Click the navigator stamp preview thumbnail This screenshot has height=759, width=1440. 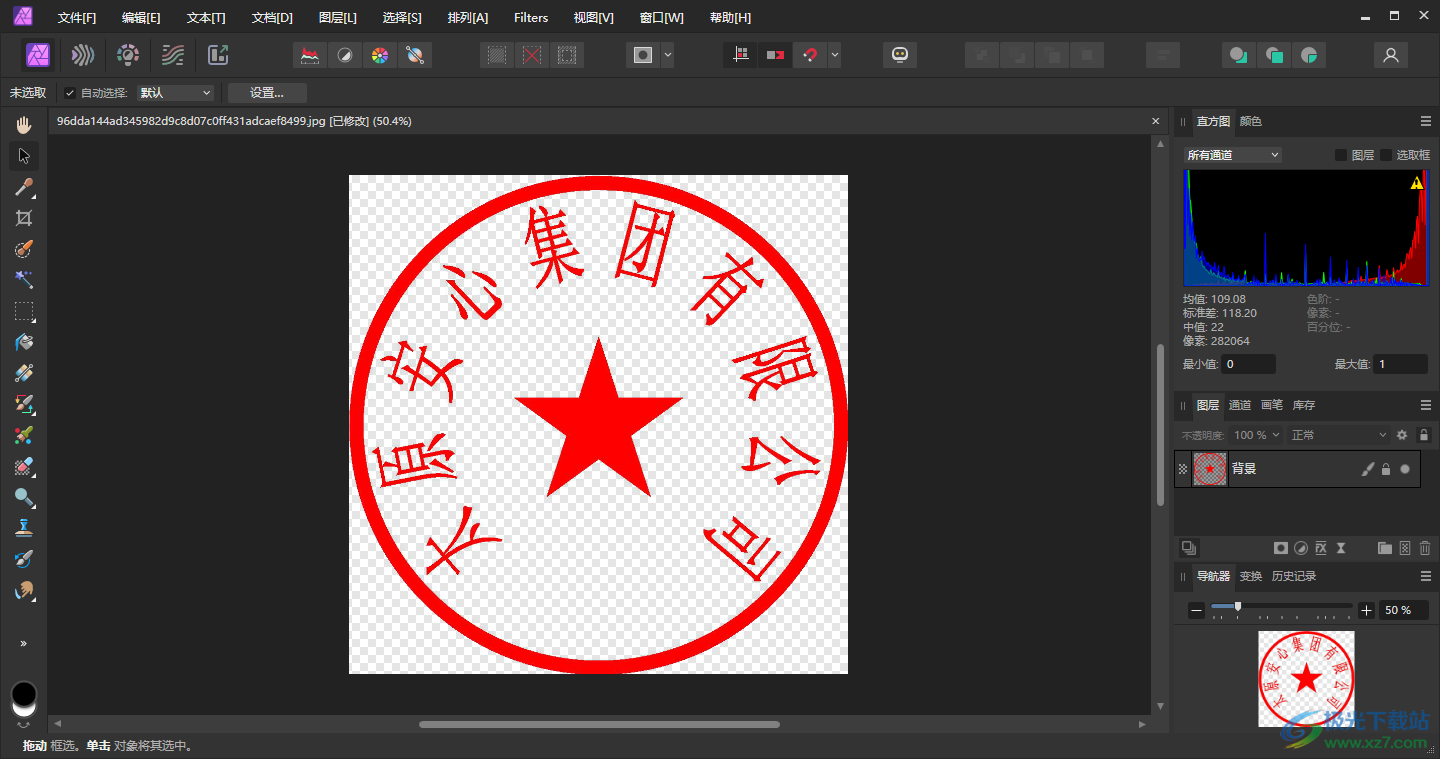pyautogui.click(x=1306, y=678)
